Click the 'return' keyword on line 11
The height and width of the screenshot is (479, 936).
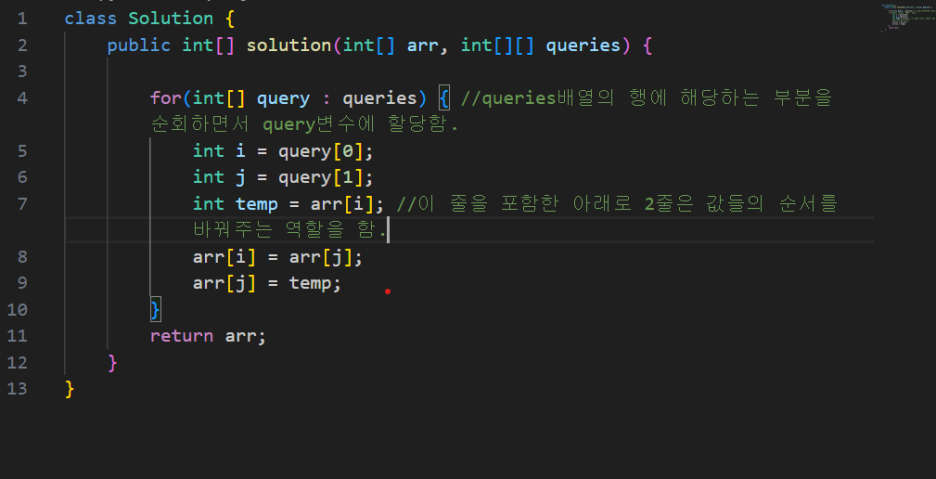coord(181,336)
